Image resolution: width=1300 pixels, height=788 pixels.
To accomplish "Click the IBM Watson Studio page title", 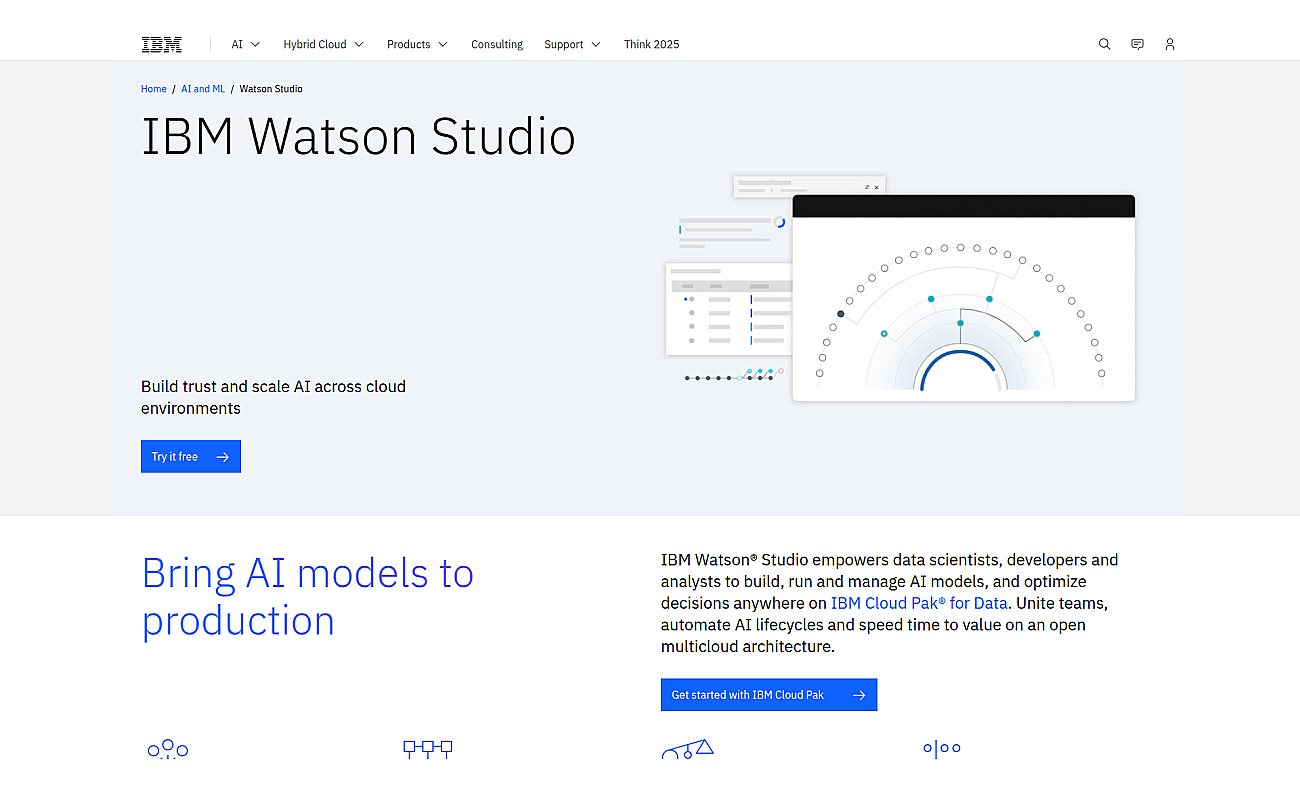I will point(359,137).
